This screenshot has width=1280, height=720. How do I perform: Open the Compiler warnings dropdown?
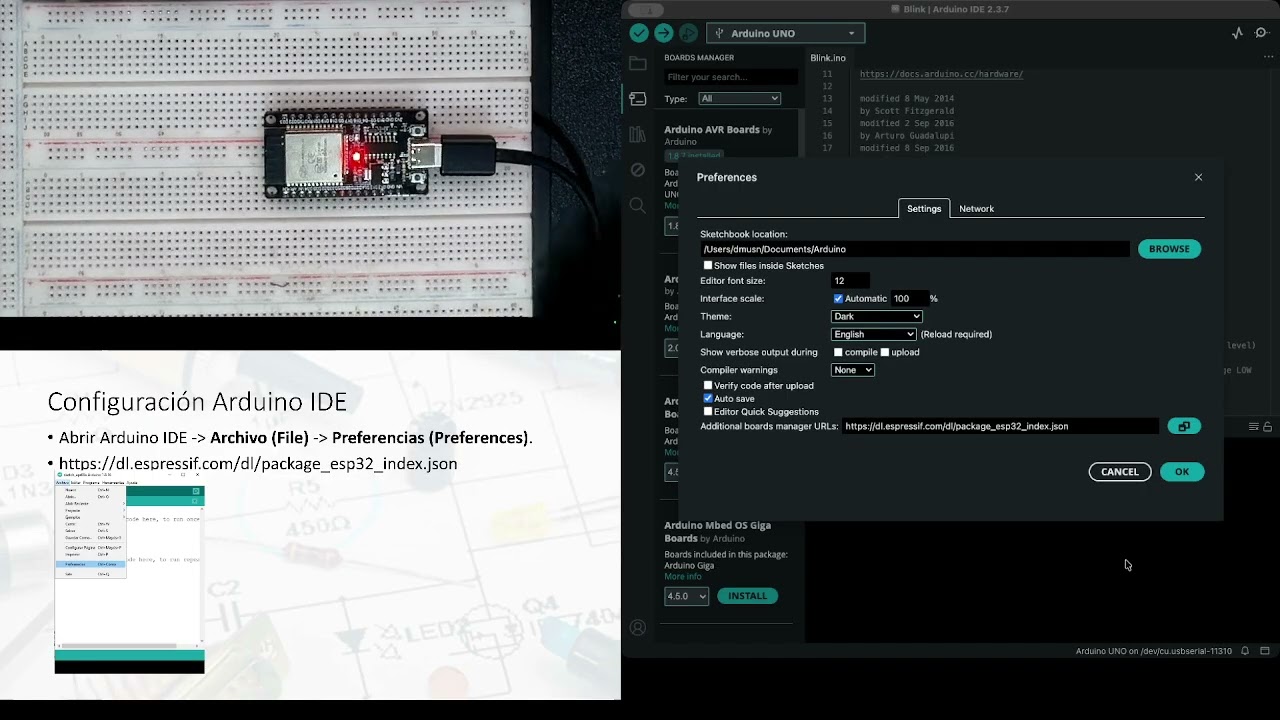pyautogui.click(x=852, y=370)
